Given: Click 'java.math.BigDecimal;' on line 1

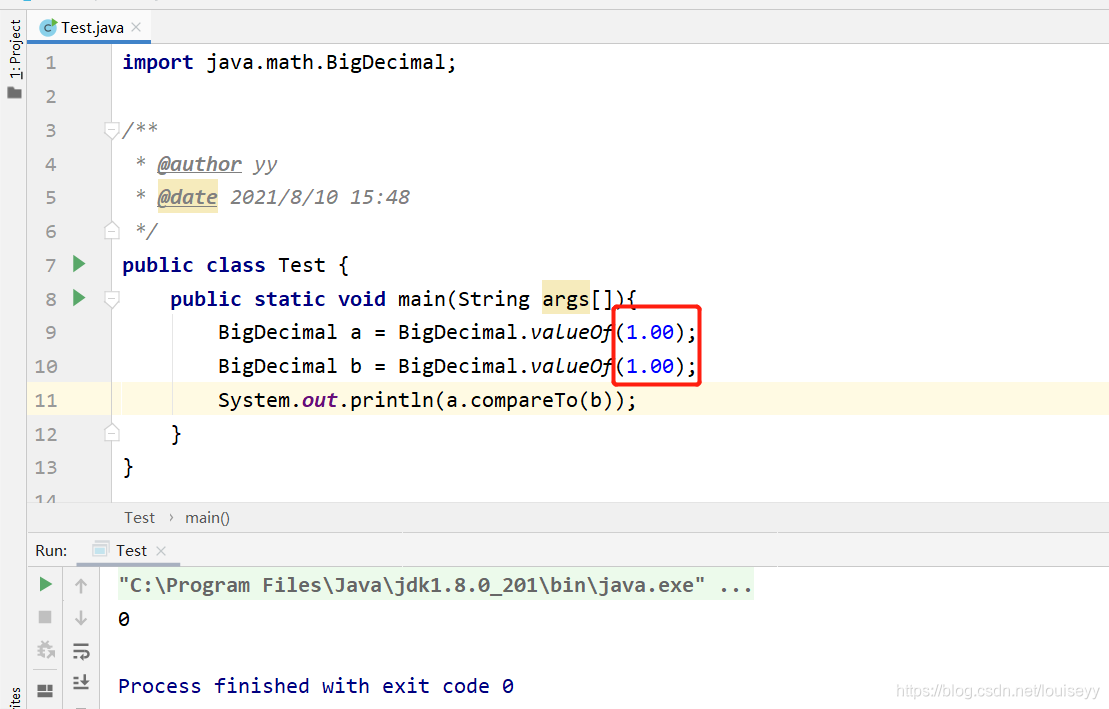Looking at the screenshot, I should tap(331, 62).
